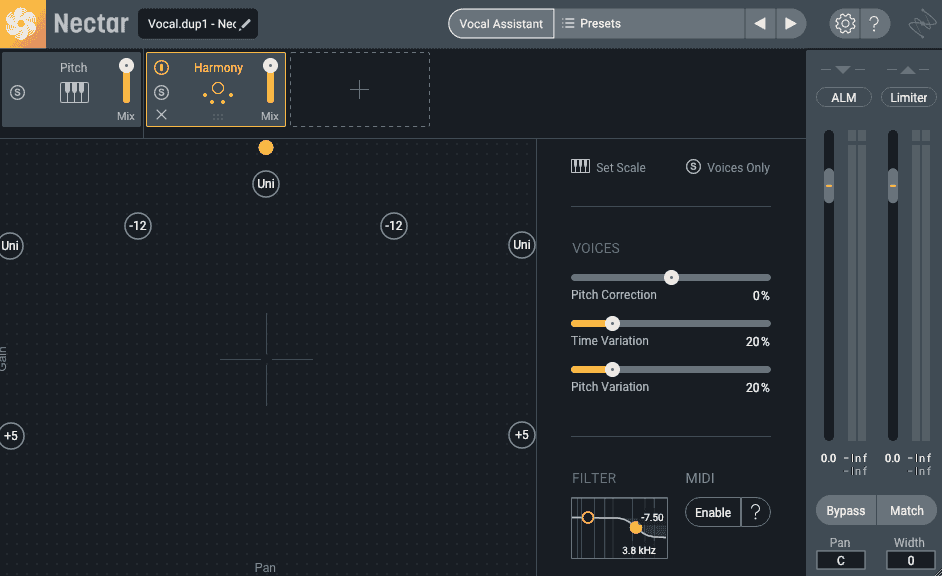The height and width of the screenshot is (576, 942).
Task: Click the Pitch module piano keys icon
Action: 74,92
